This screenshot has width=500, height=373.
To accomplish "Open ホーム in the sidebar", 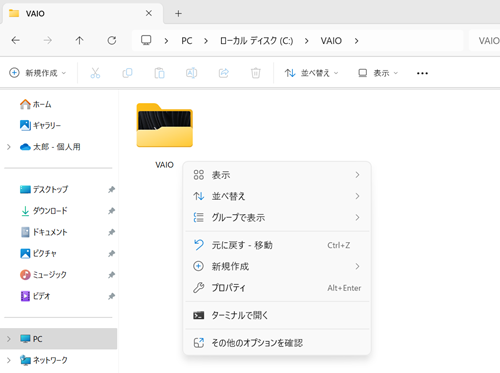I will coord(35,104).
